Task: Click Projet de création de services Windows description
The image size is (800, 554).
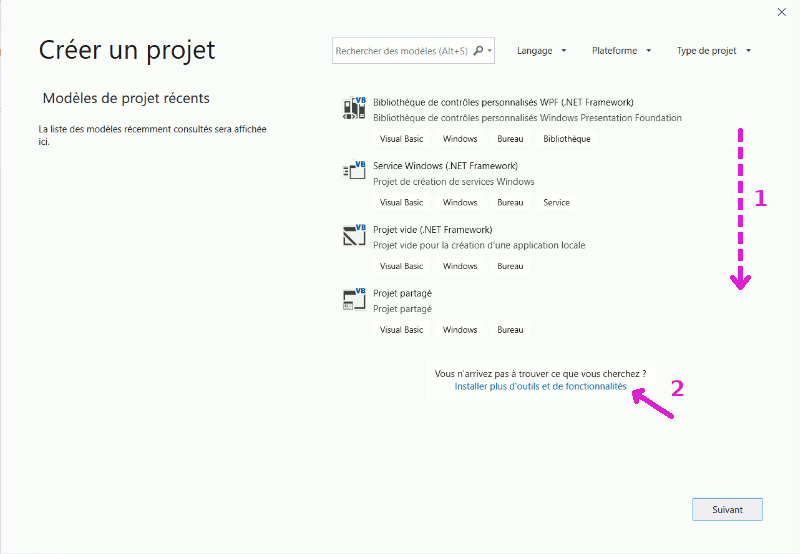Action: [454, 182]
